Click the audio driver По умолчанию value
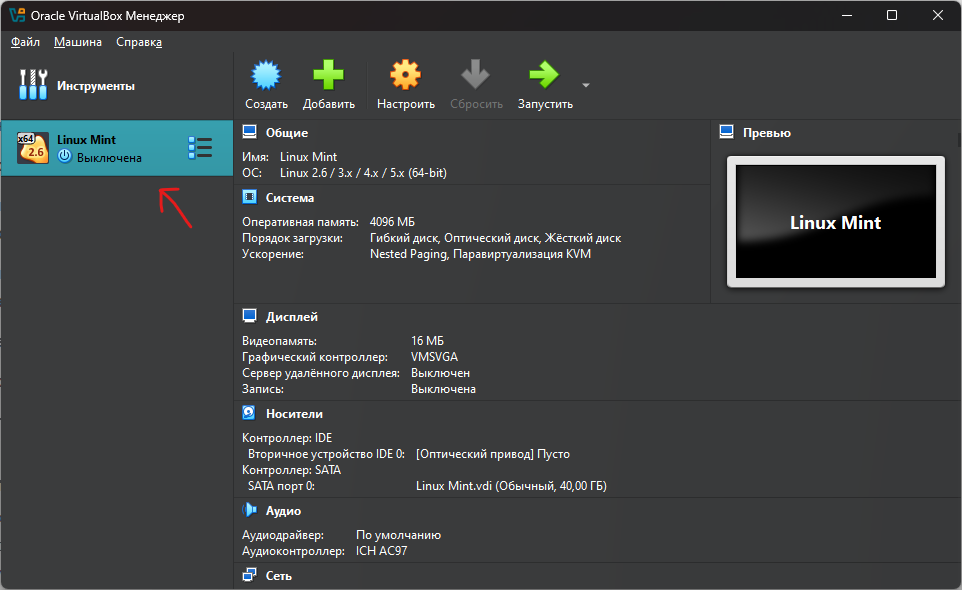 [x=398, y=534]
